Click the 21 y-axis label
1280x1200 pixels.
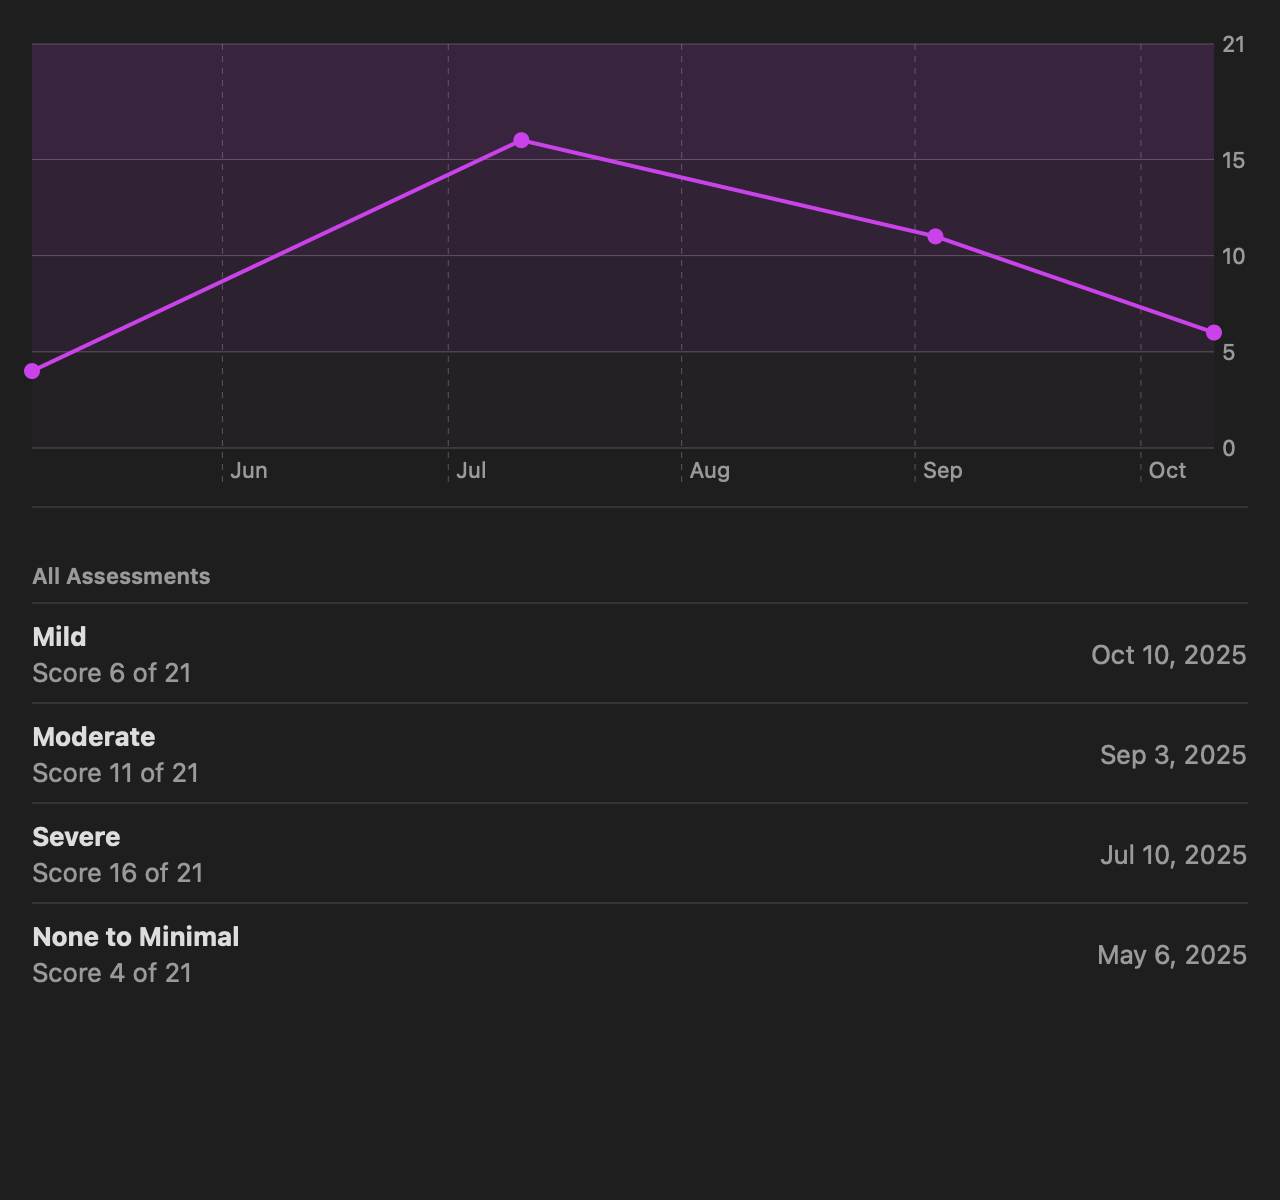(x=1234, y=44)
